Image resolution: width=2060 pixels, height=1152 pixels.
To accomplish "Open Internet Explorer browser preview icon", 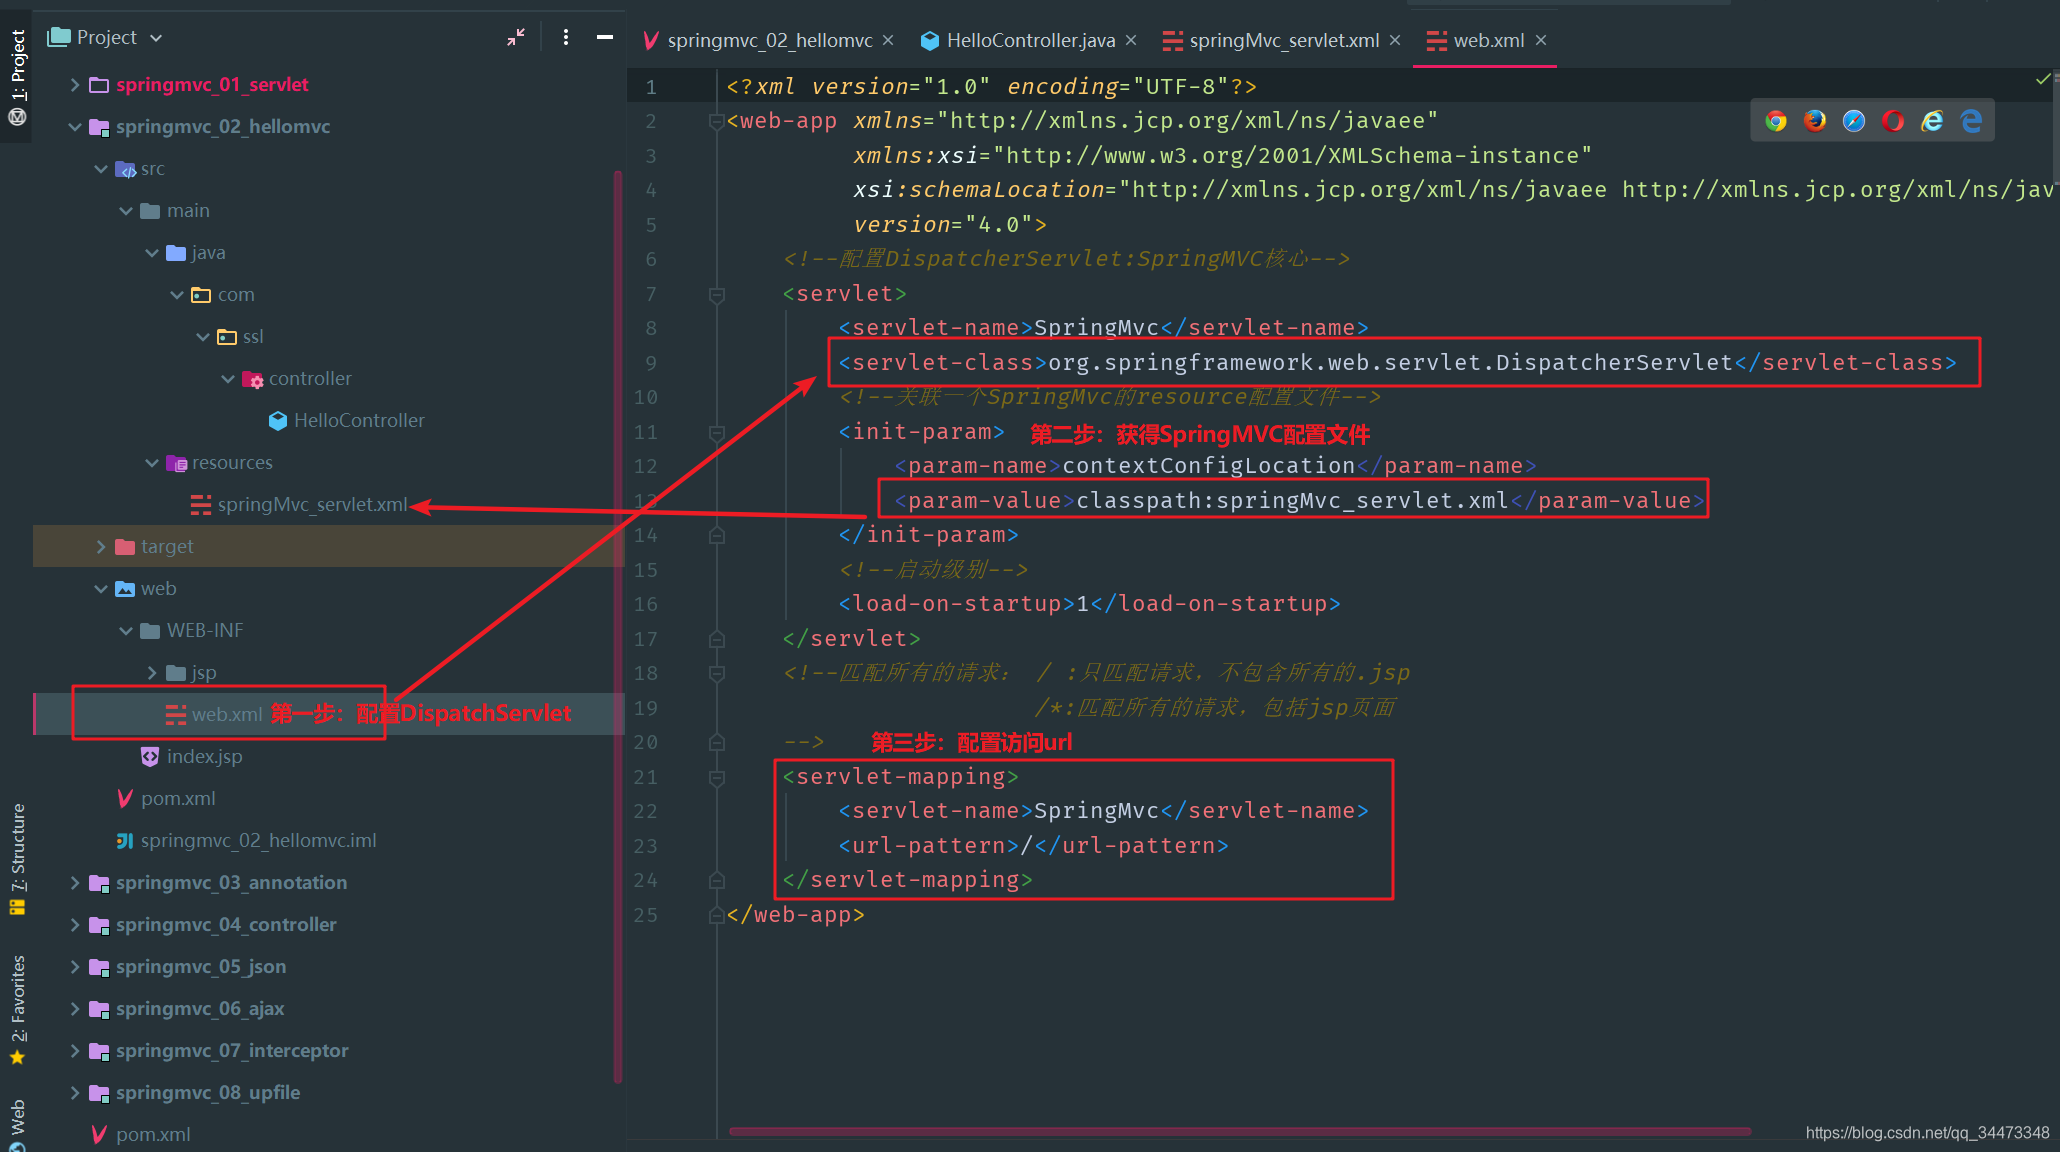I will point(1932,121).
